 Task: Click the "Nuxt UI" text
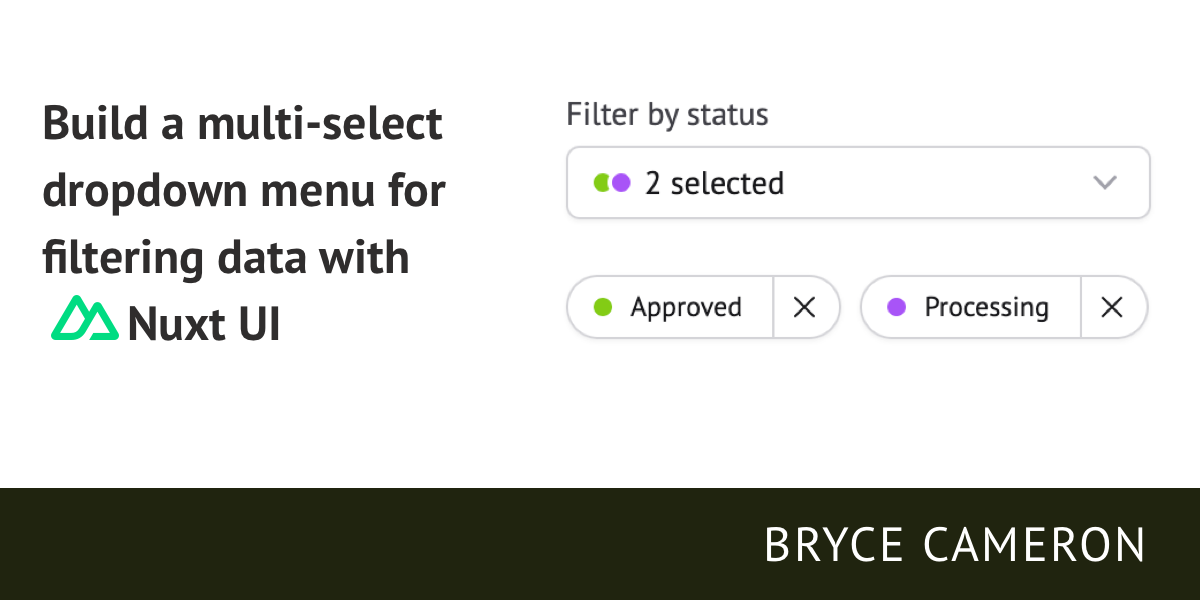click(204, 323)
